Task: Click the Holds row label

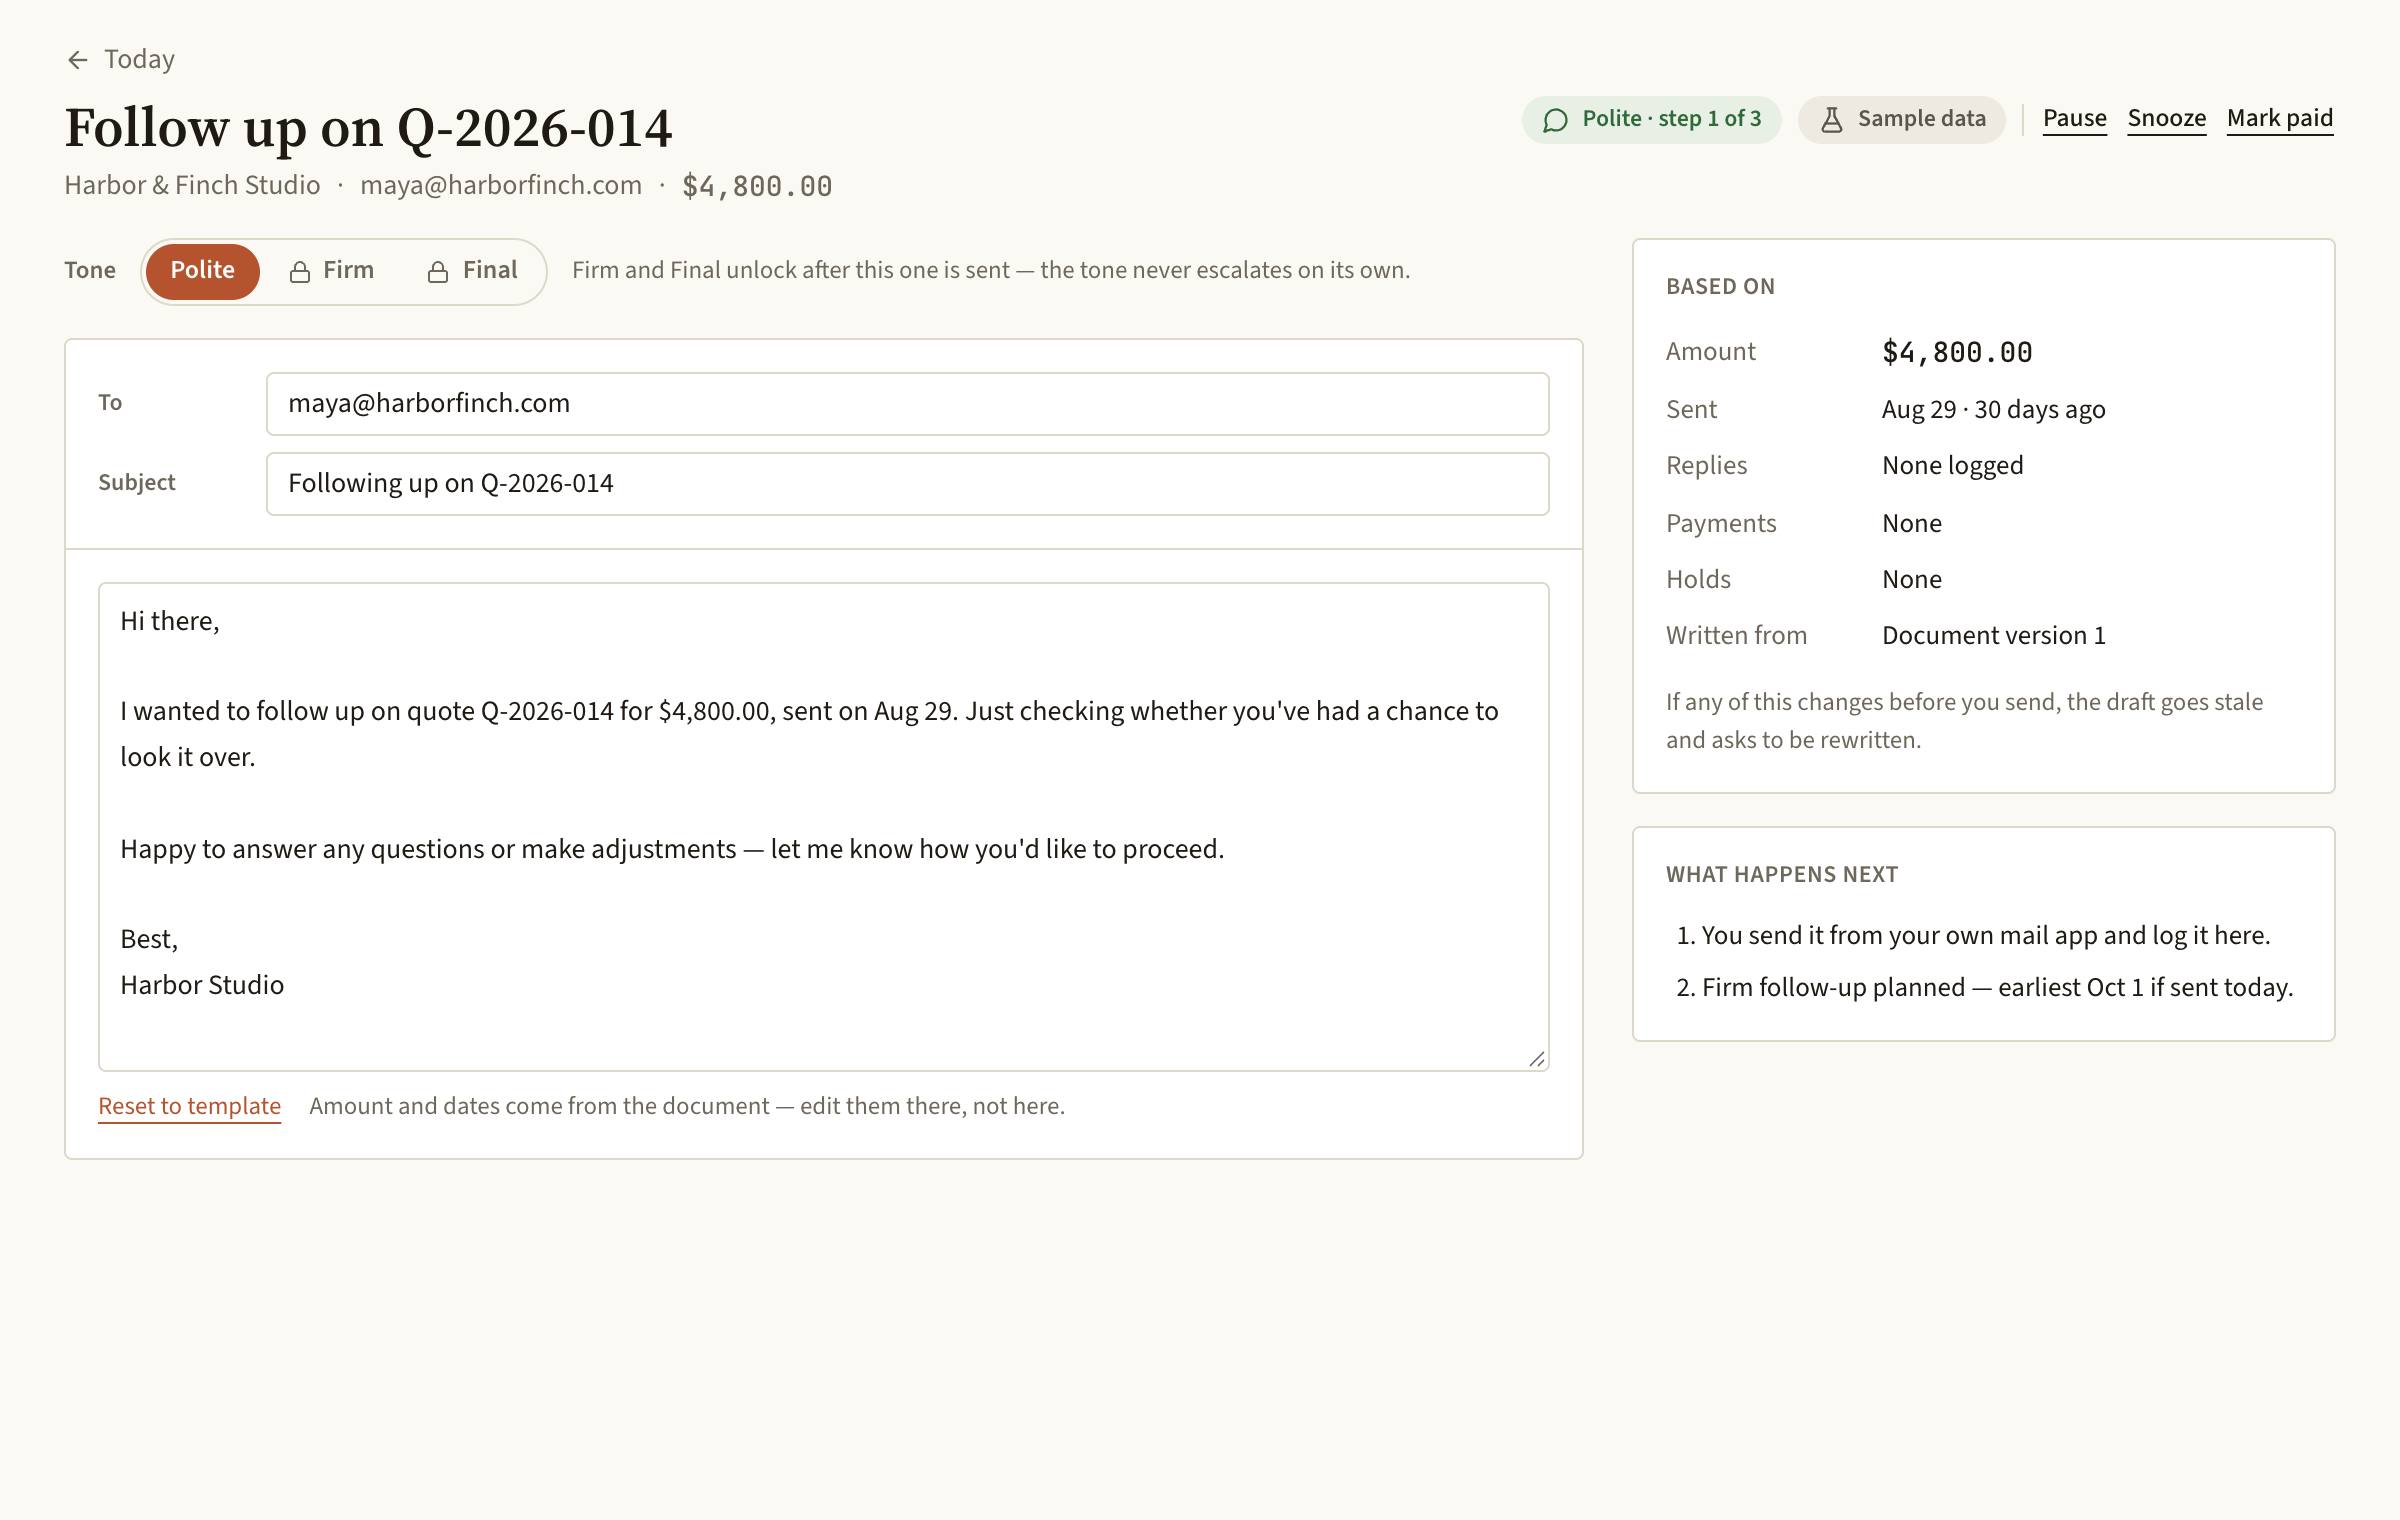Action: [x=1698, y=580]
